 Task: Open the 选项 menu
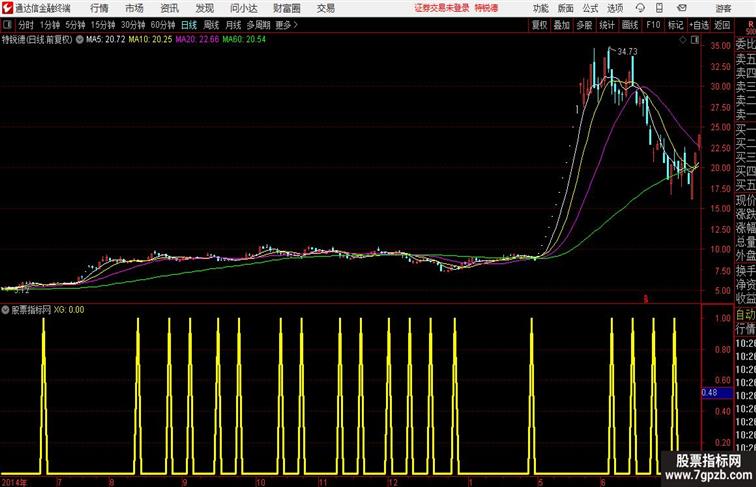point(615,8)
